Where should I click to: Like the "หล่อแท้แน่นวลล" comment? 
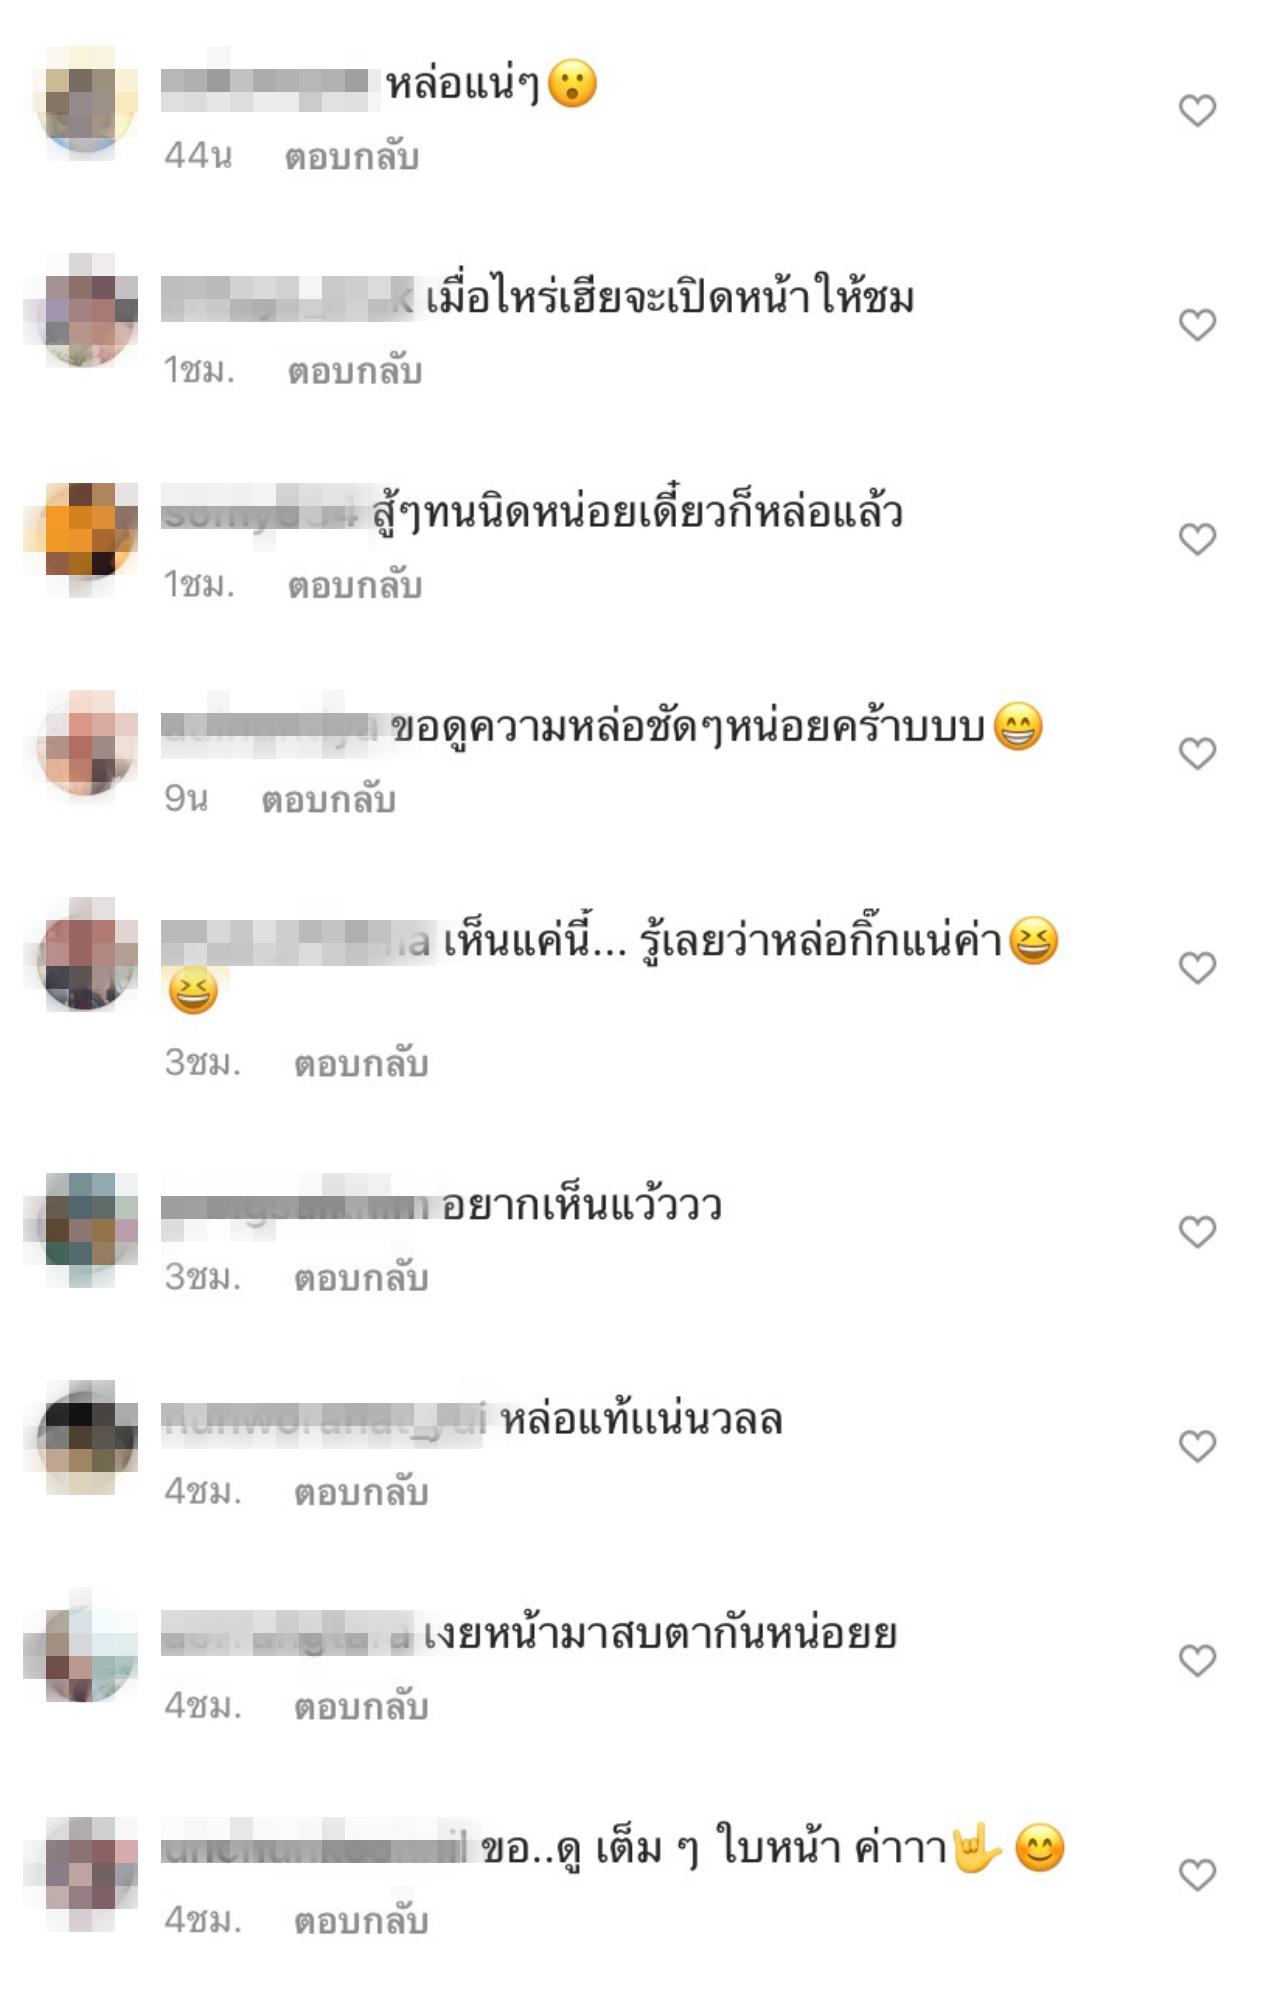1197,1446
